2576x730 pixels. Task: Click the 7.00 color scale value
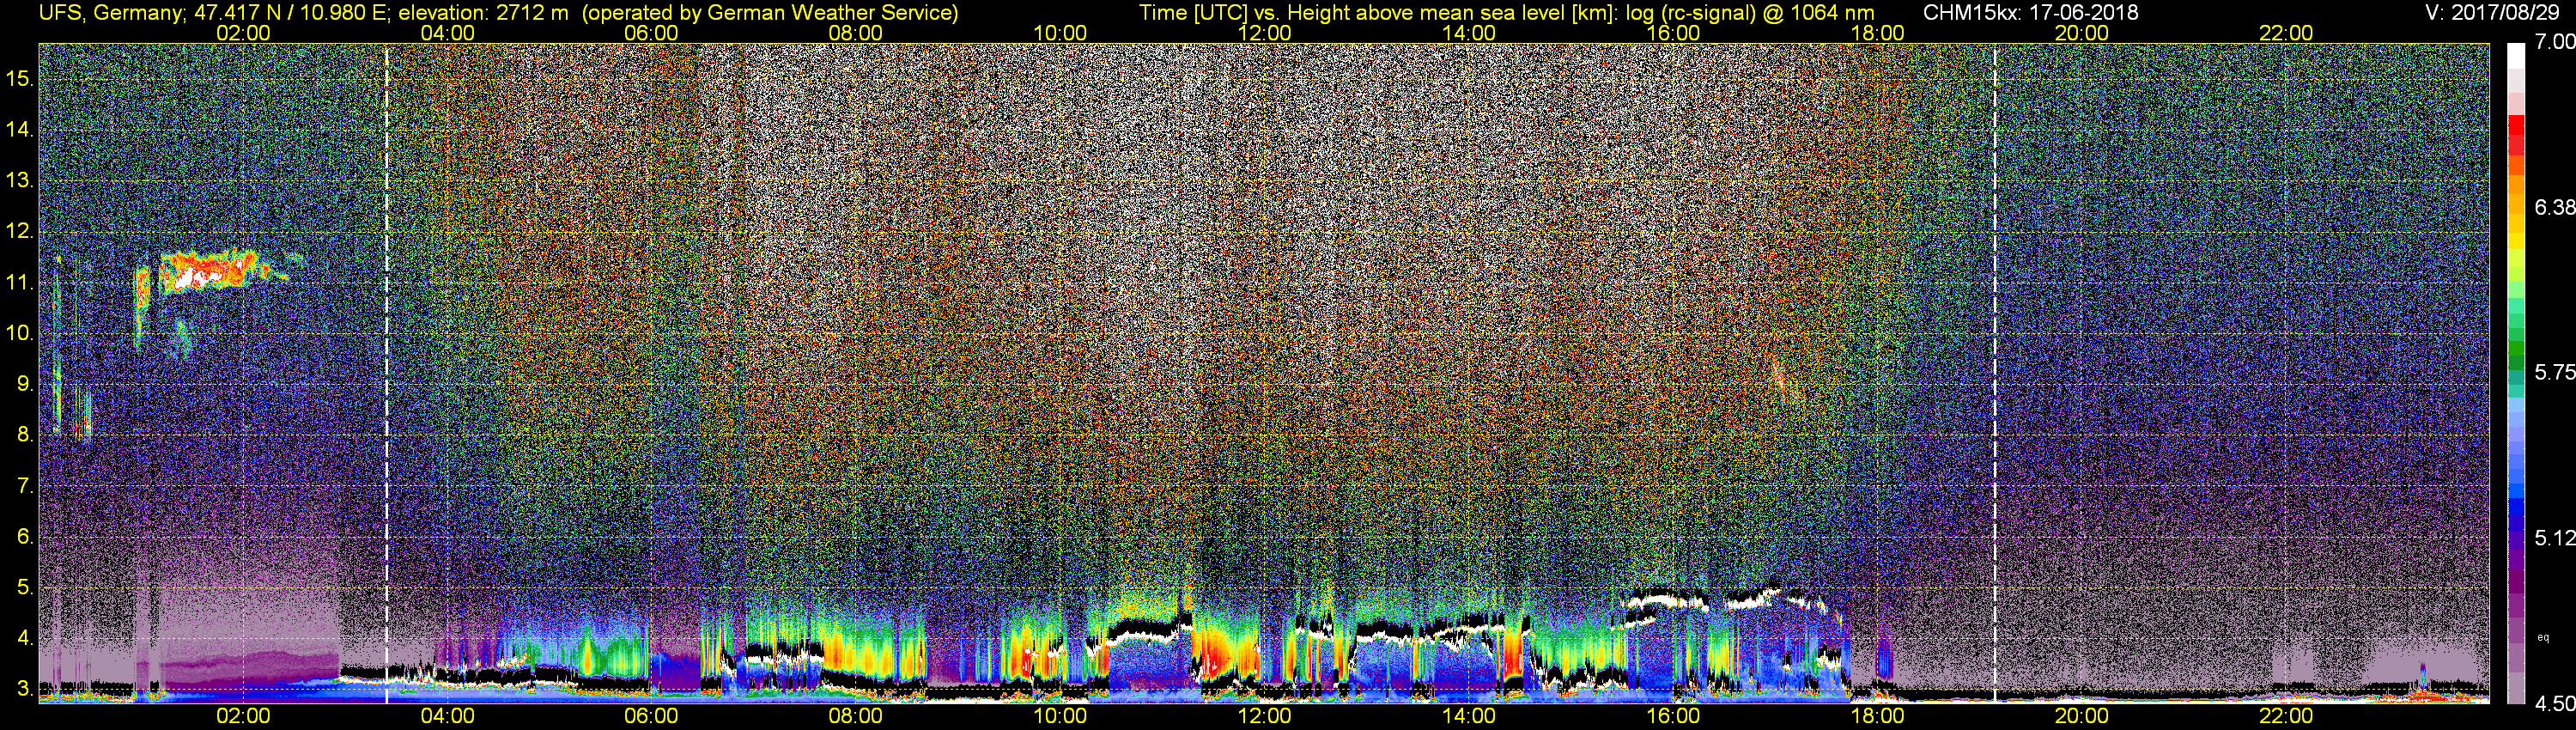coord(2555,42)
